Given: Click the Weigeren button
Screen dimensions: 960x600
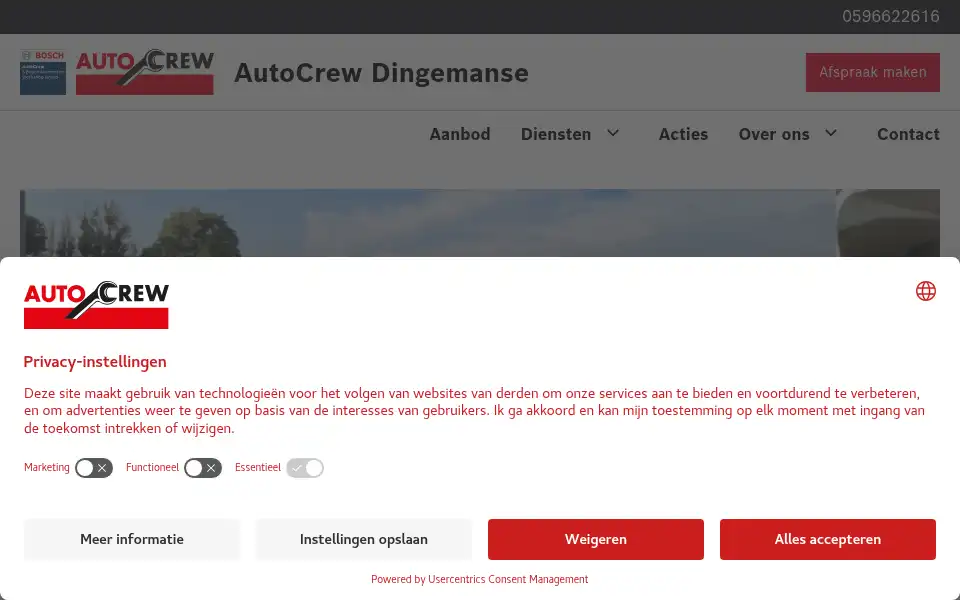Looking at the screenshot, I should coord(596,539).
